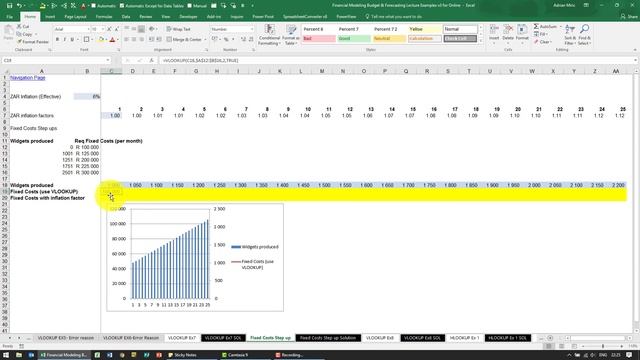Open the 'HLOOKUP Ex 1' sheet tab
The width and height of the screenshot is (640, 360).
pyautogui.click(x=464, y=338)
